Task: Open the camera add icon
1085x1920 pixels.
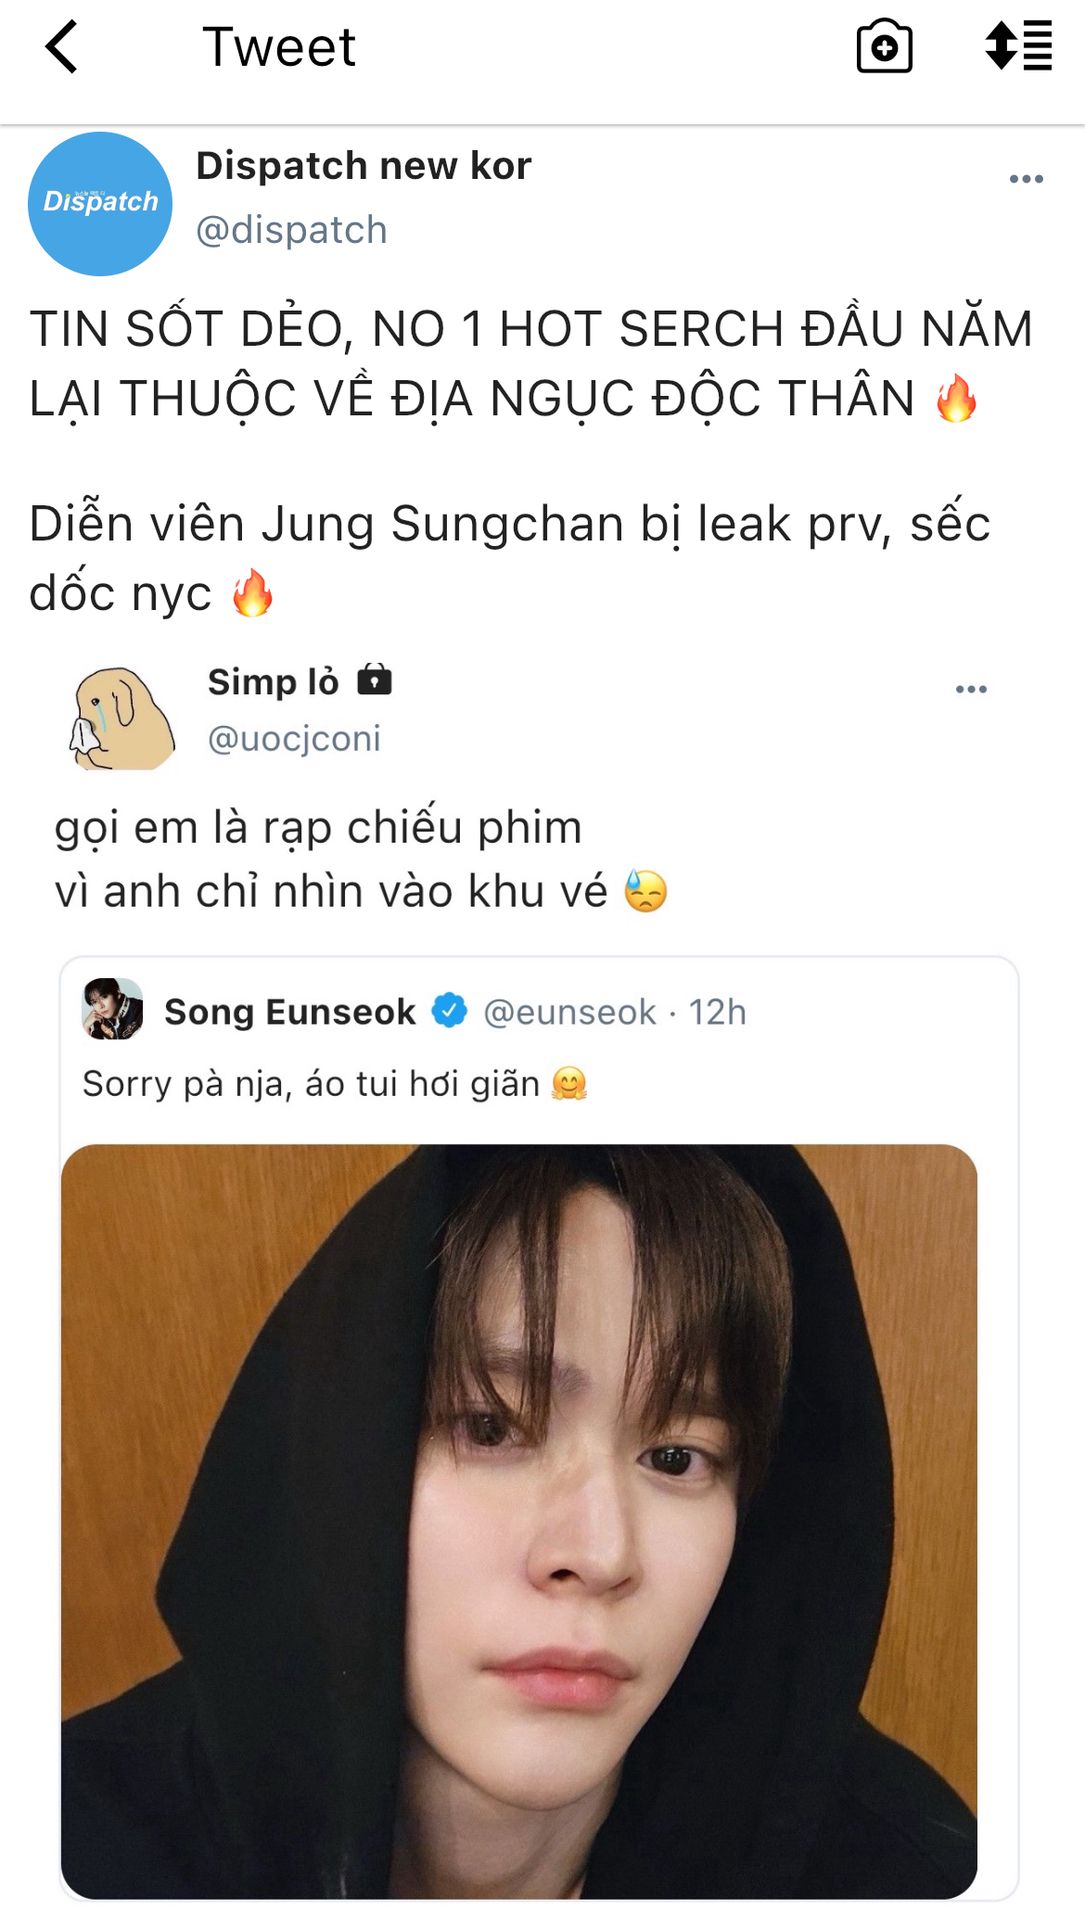Action: [885, 47]
